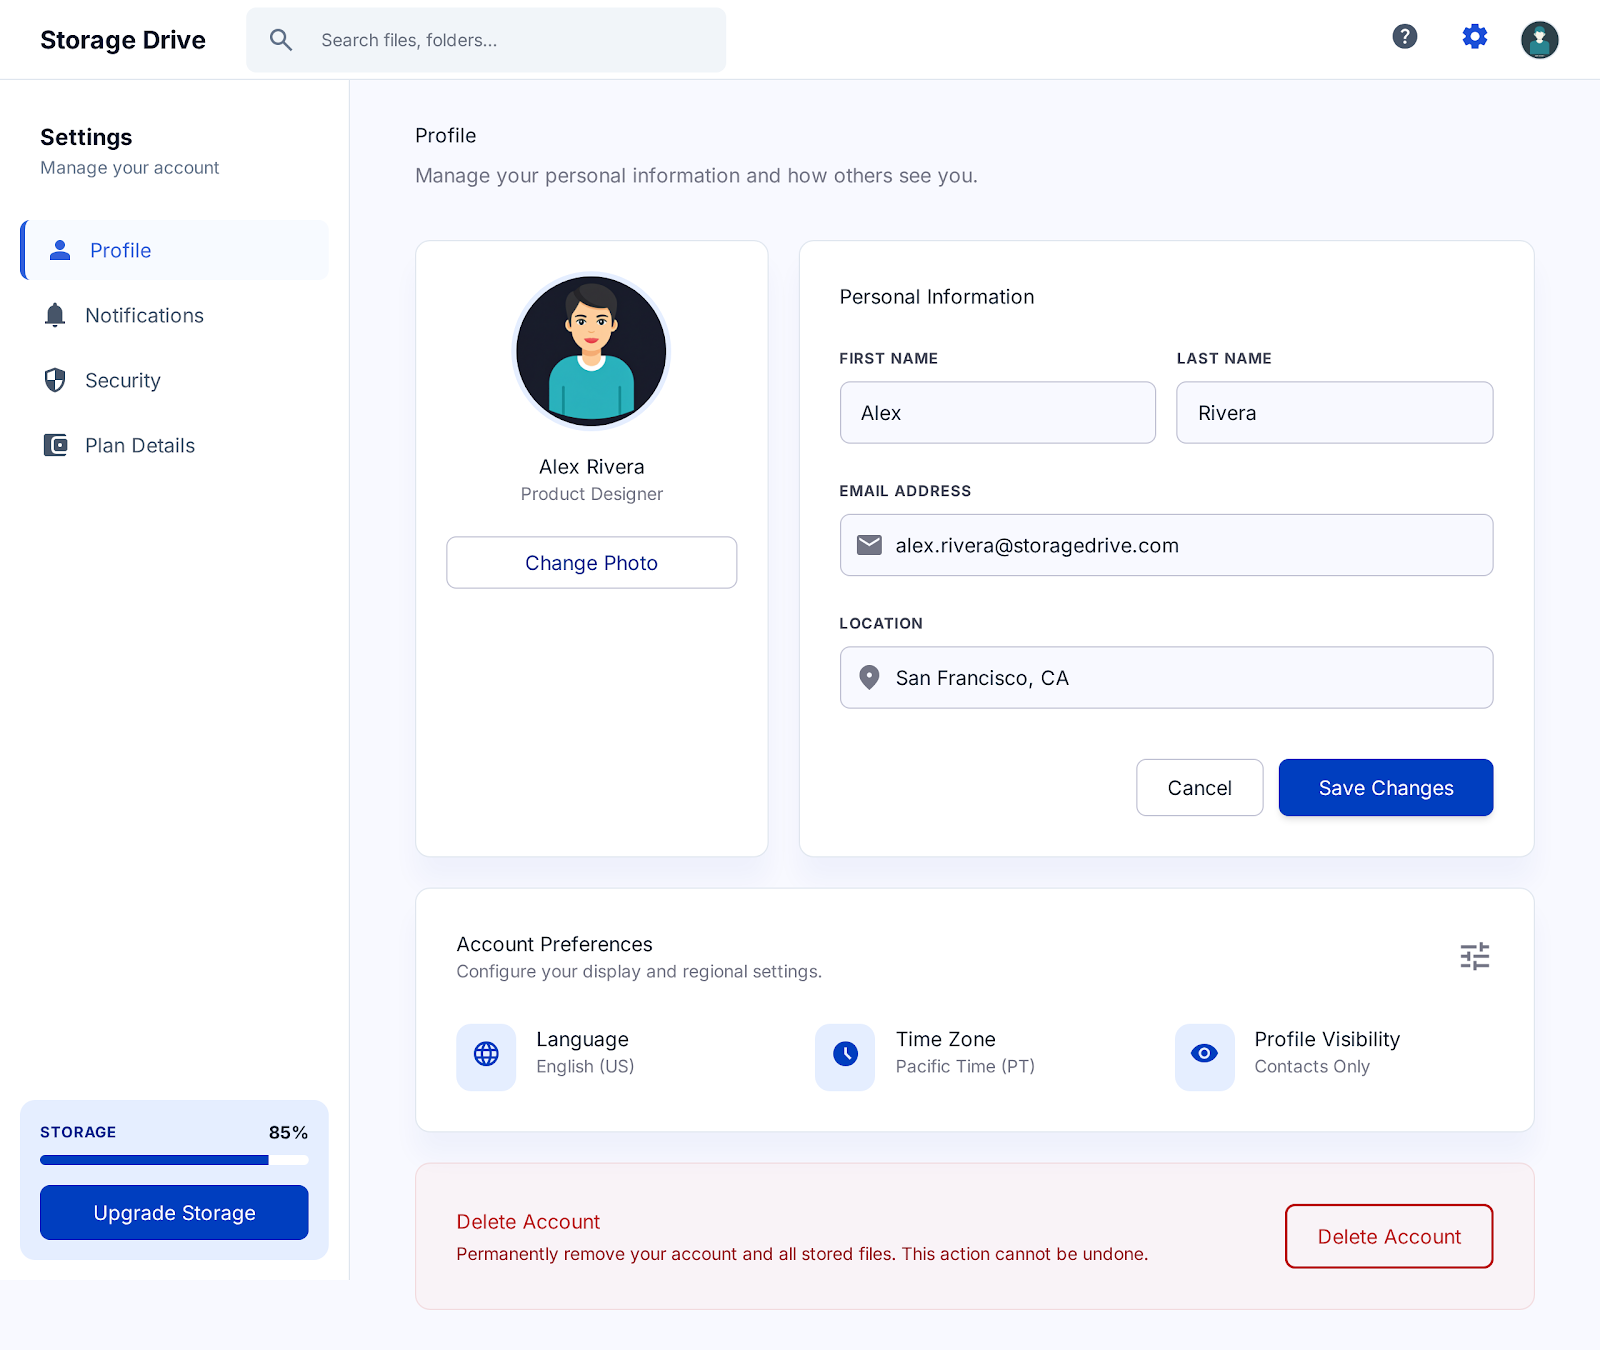Click the Notifications bell icon
1600x1350 pixels.
coord(55,315)
